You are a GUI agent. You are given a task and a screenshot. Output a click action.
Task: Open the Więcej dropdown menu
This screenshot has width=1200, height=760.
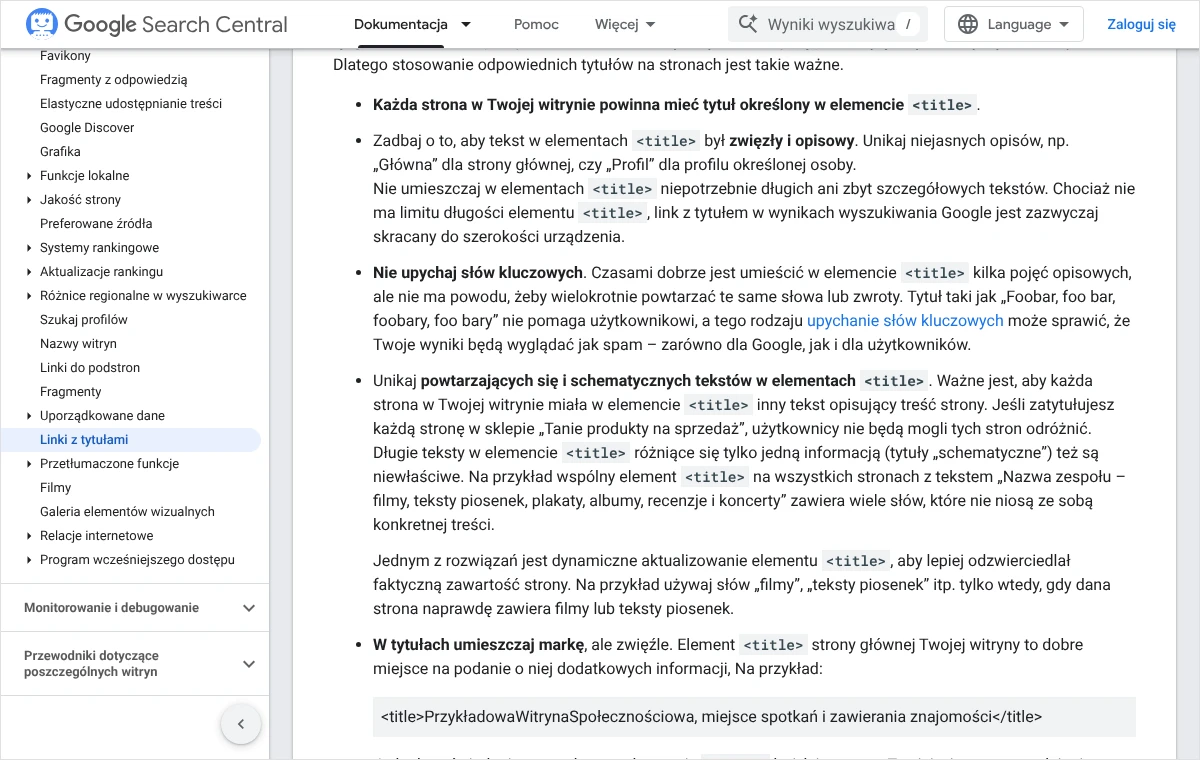(x=625, y=24)
